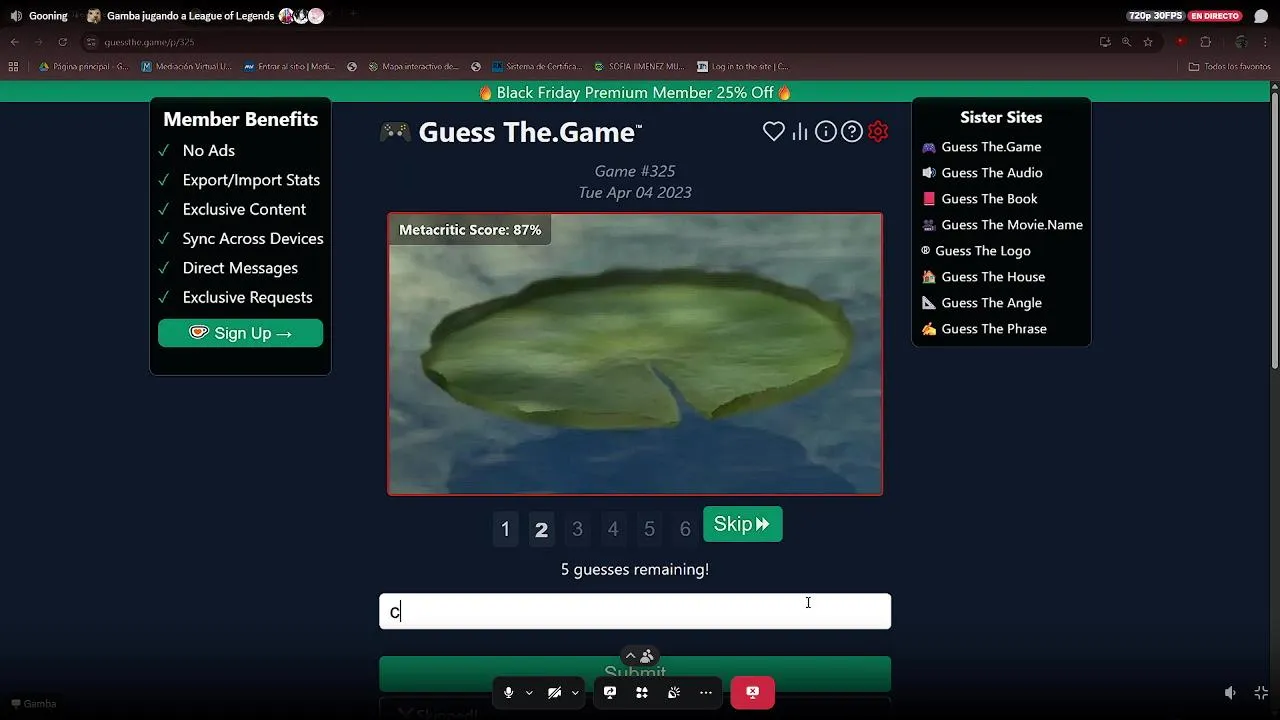Click the heart favorite icon
This screenshot has width=1280, height=720.
coord(774,131)
